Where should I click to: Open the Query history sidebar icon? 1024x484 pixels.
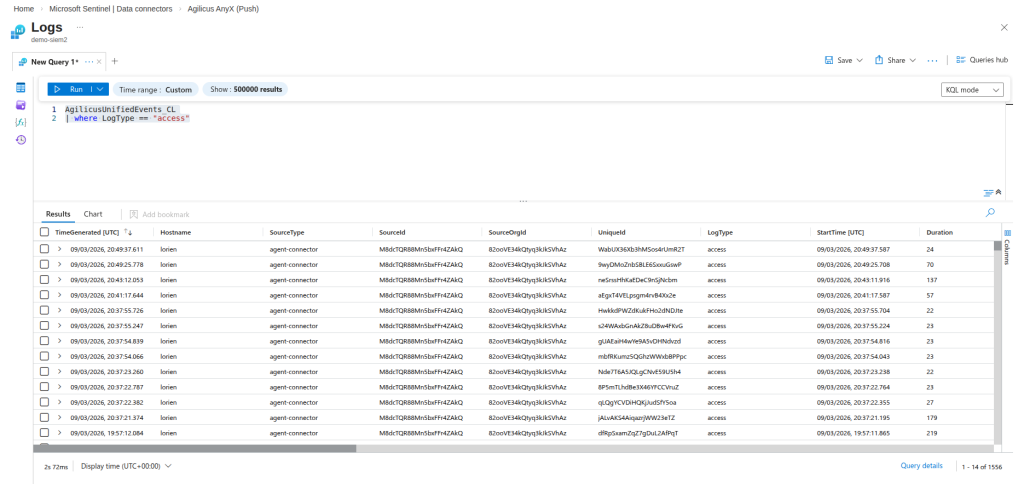pos(21,140)
